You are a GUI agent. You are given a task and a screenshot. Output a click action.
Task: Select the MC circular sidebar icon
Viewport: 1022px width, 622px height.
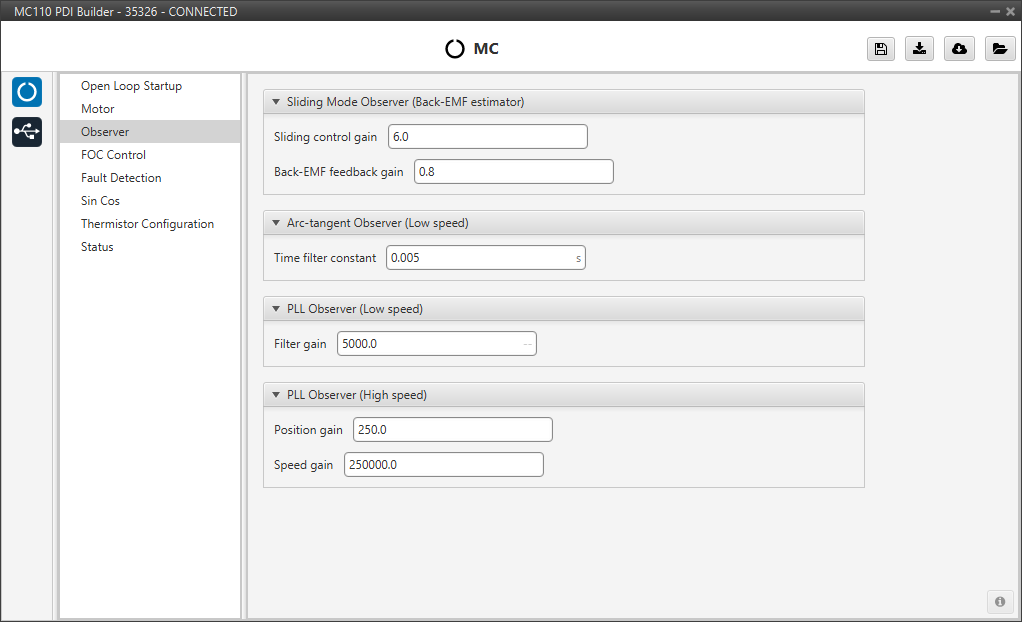point(27,92)
